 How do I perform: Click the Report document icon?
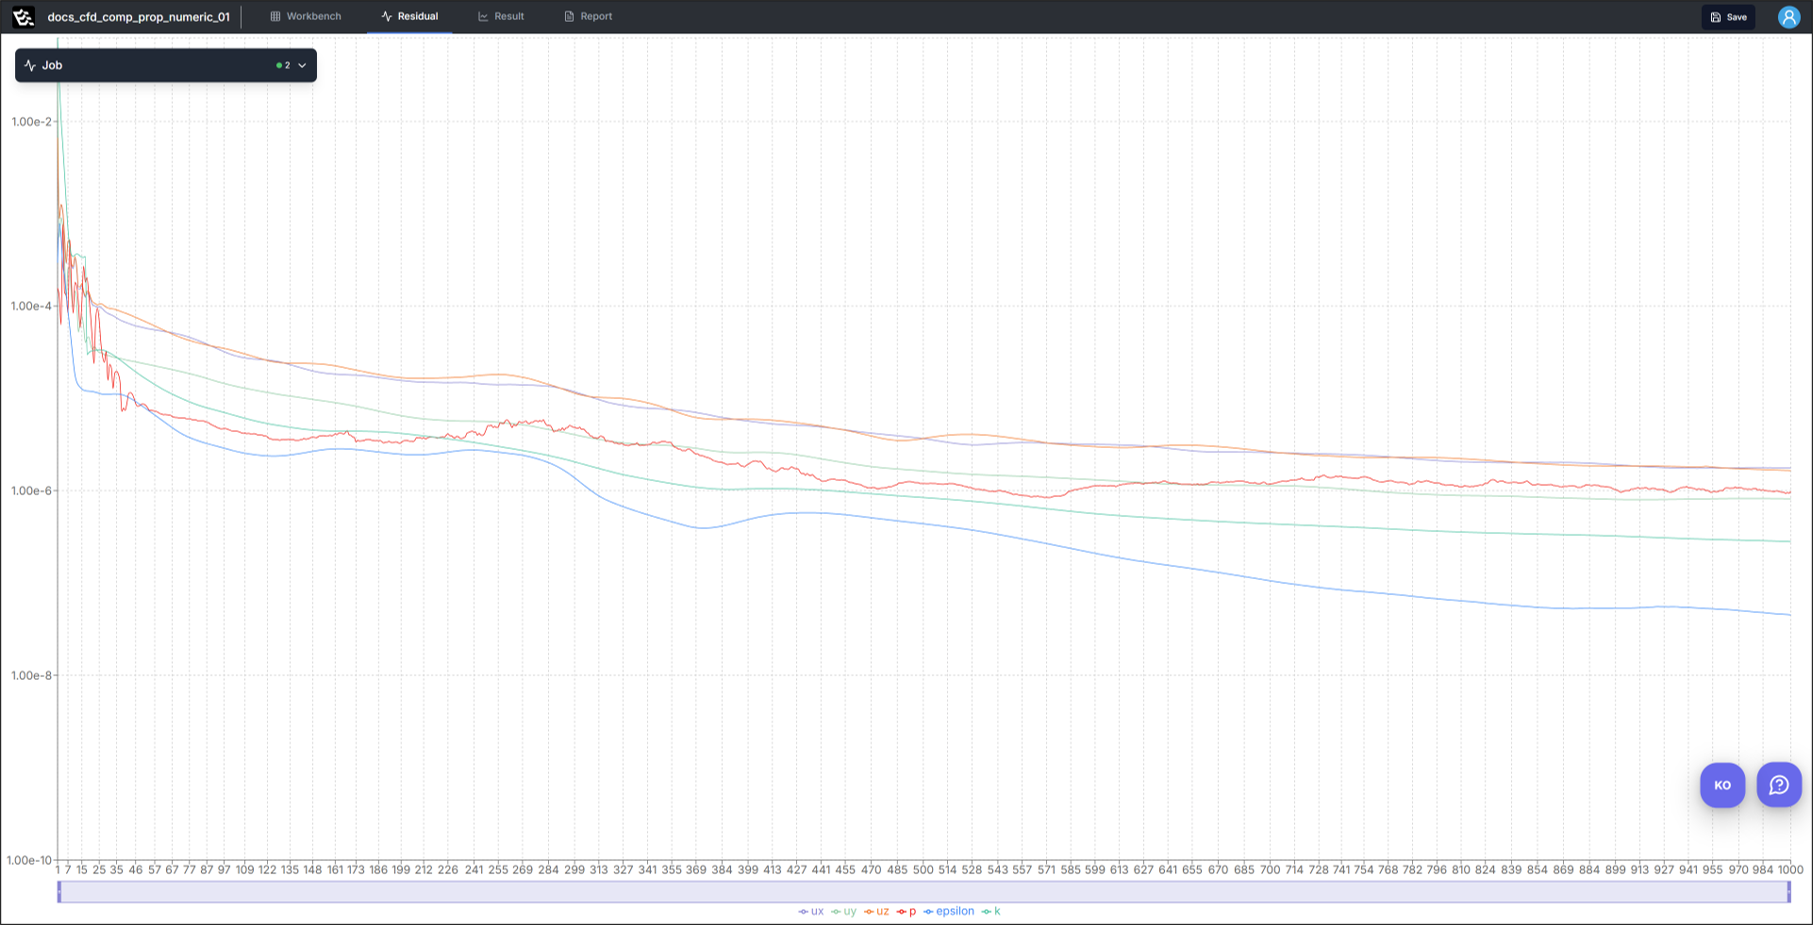[569, 17]
